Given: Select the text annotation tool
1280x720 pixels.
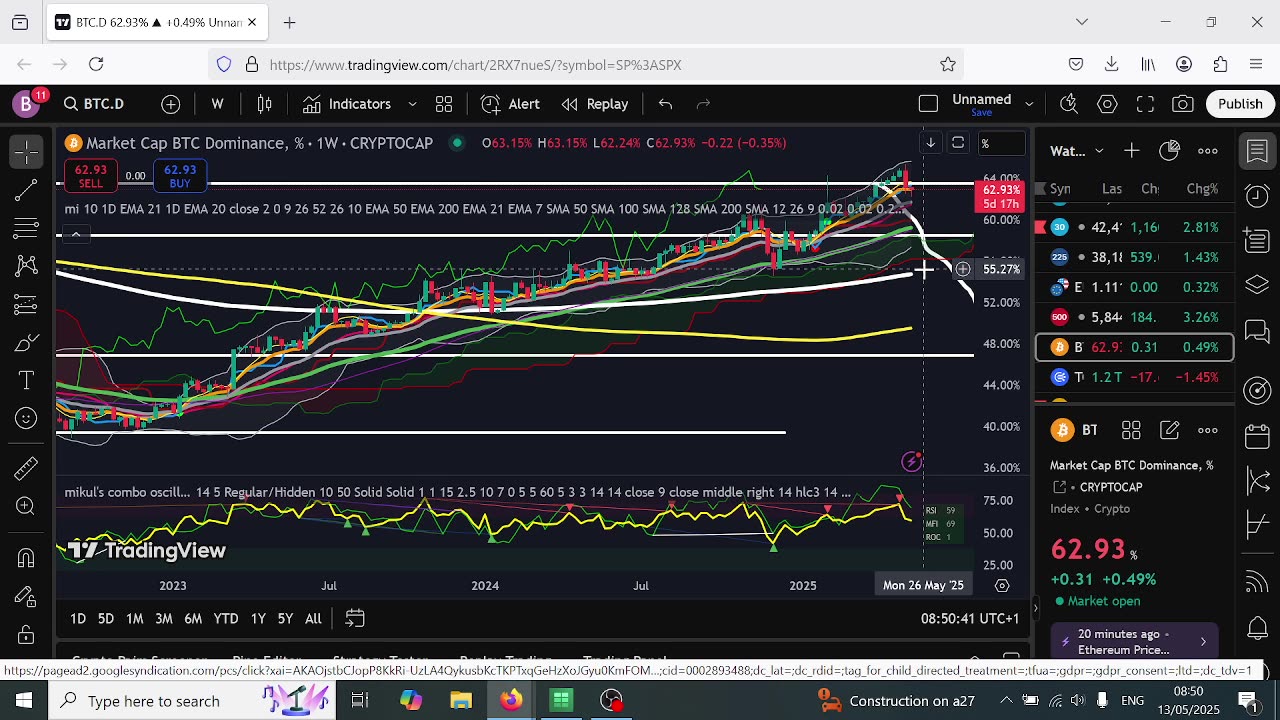Looking at the screenshot, I should (27, 381).
